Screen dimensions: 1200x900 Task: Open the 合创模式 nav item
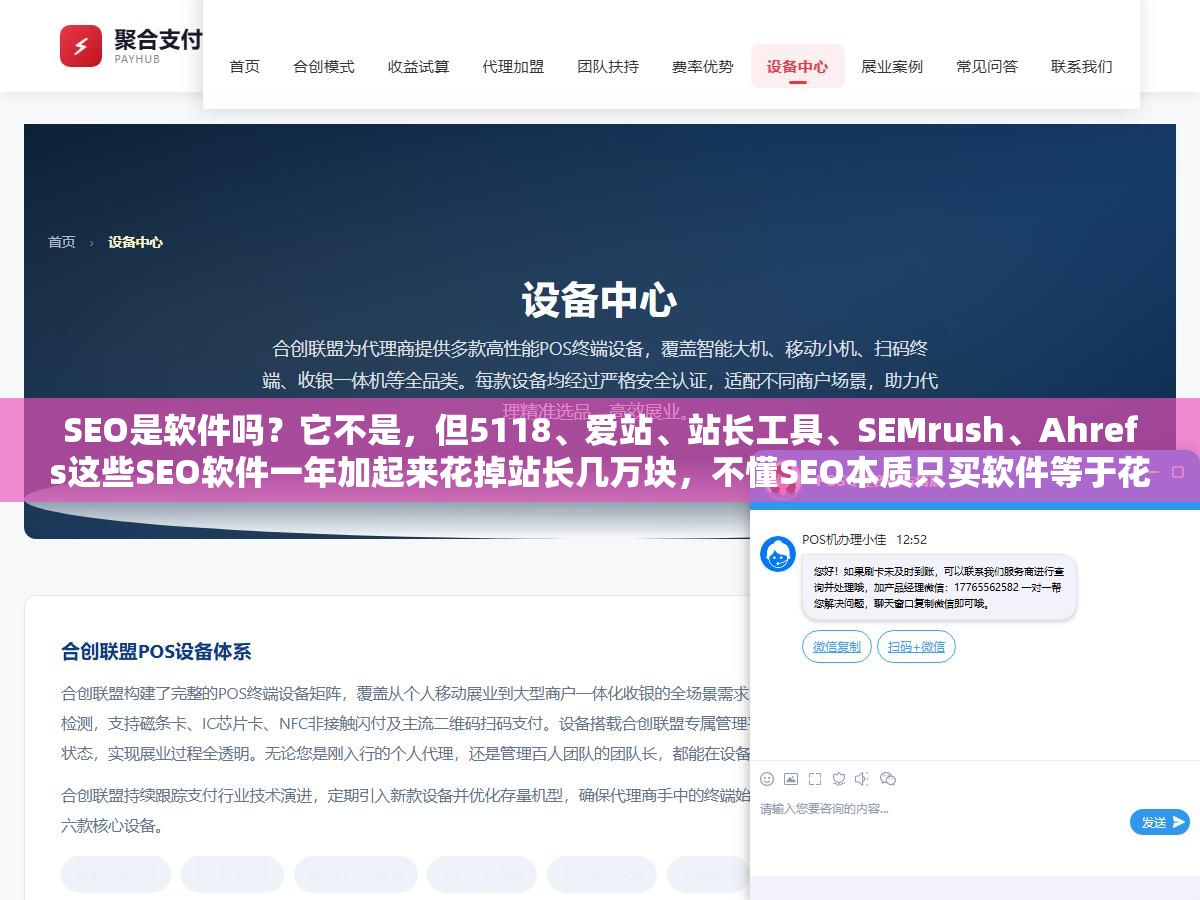pos(324,67)
